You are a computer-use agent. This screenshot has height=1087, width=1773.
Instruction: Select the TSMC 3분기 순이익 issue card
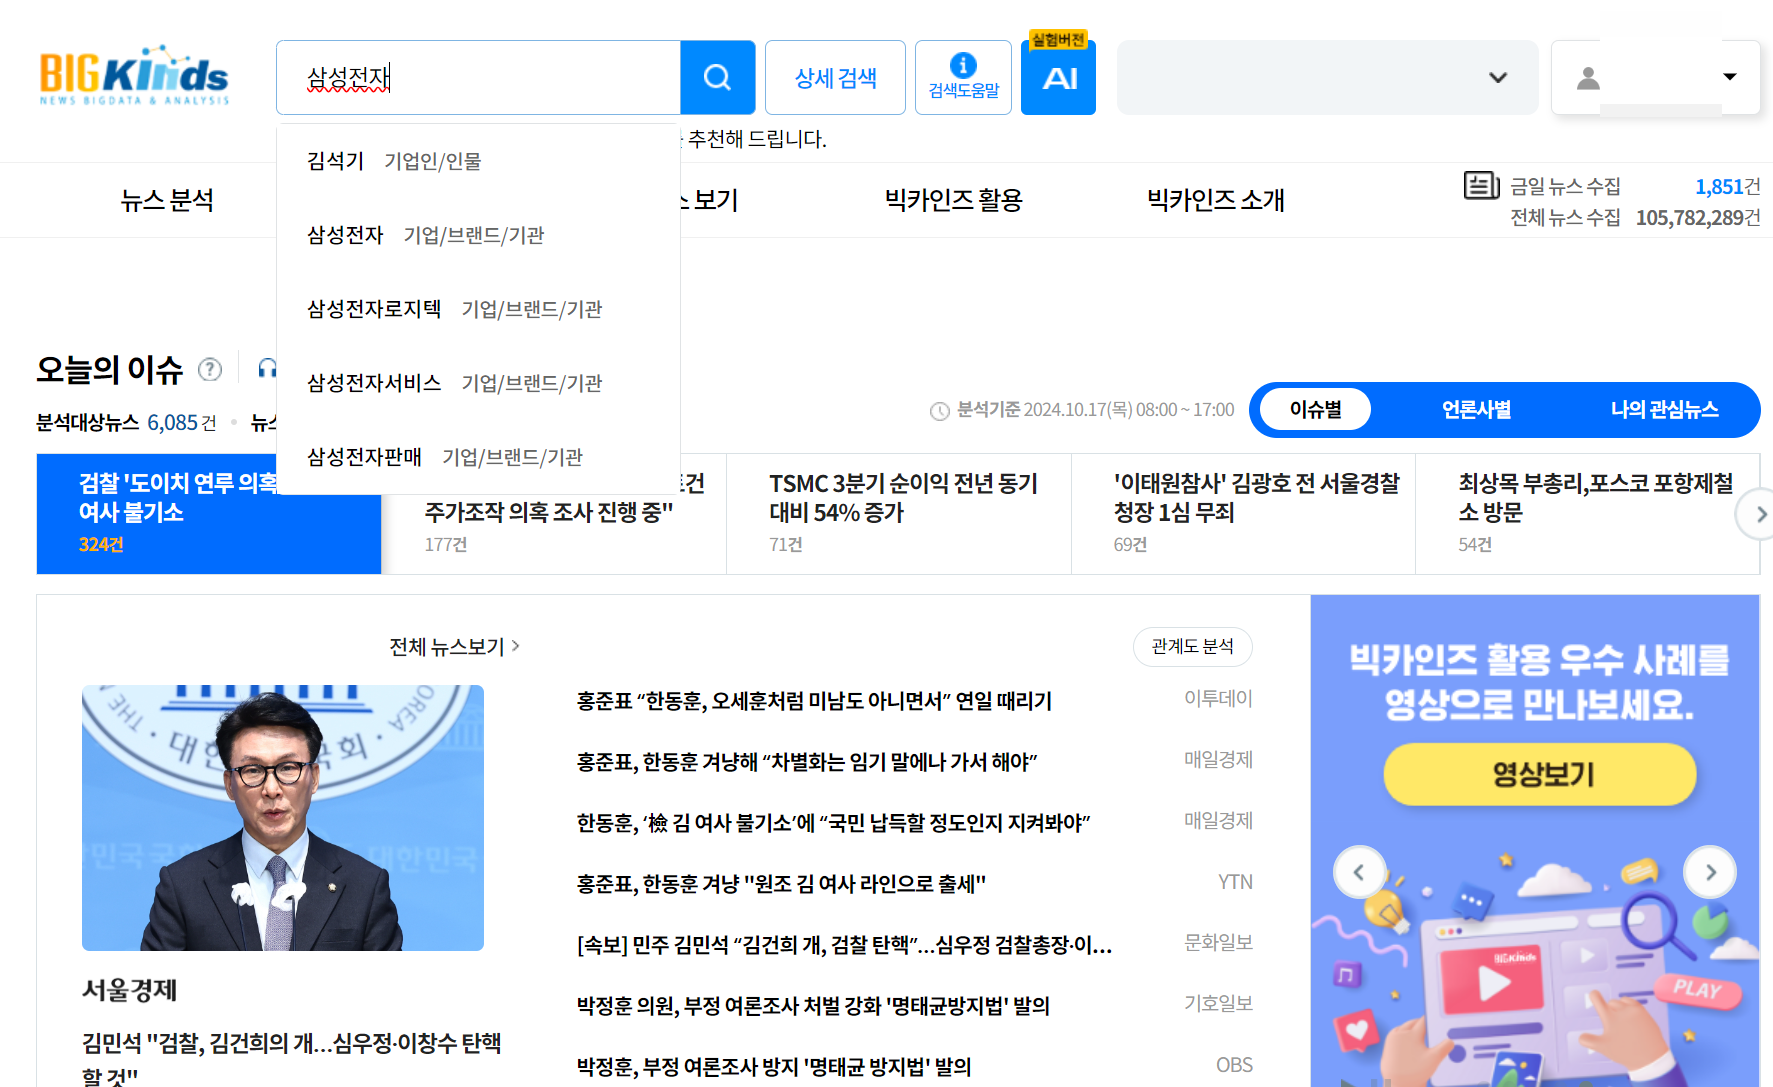(x=899, y=514)
